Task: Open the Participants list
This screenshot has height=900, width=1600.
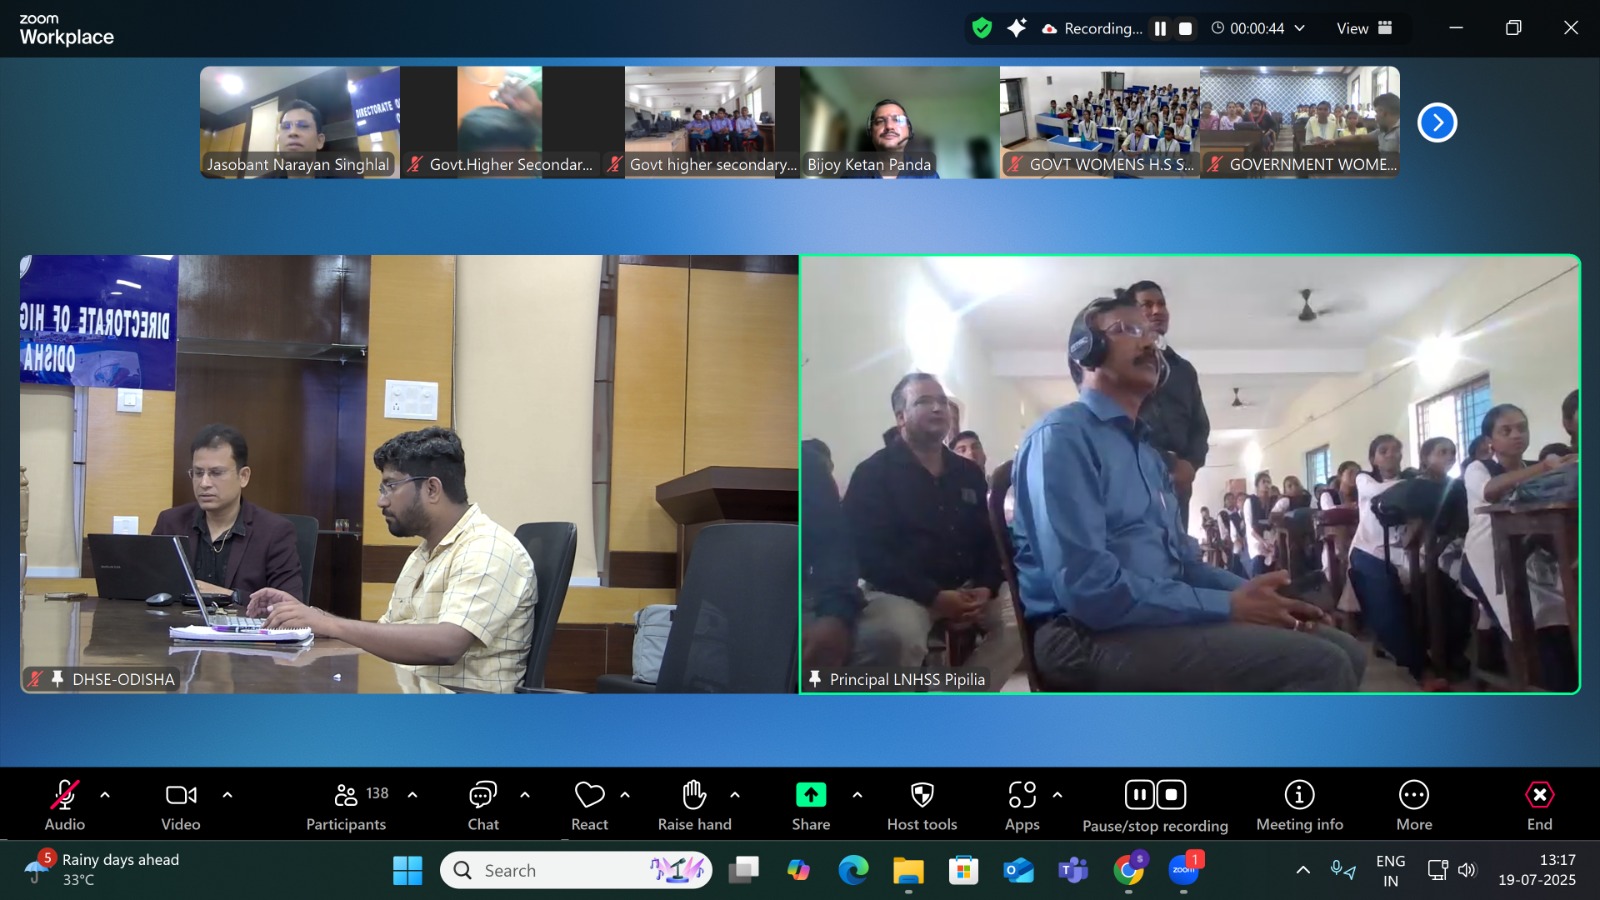Action: point(346,805)
